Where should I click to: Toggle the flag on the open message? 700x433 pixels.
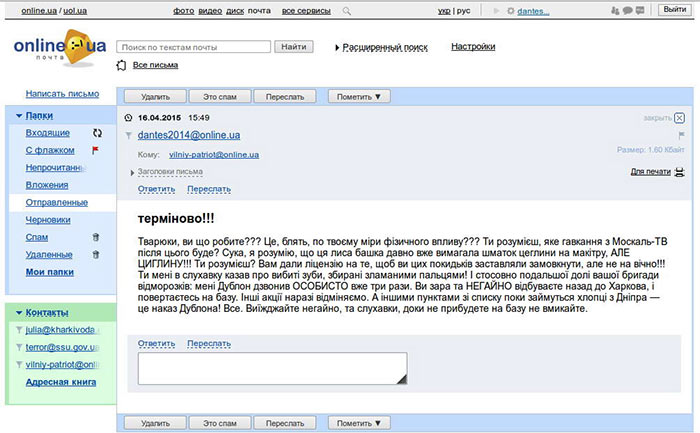[x=681, y=135]
